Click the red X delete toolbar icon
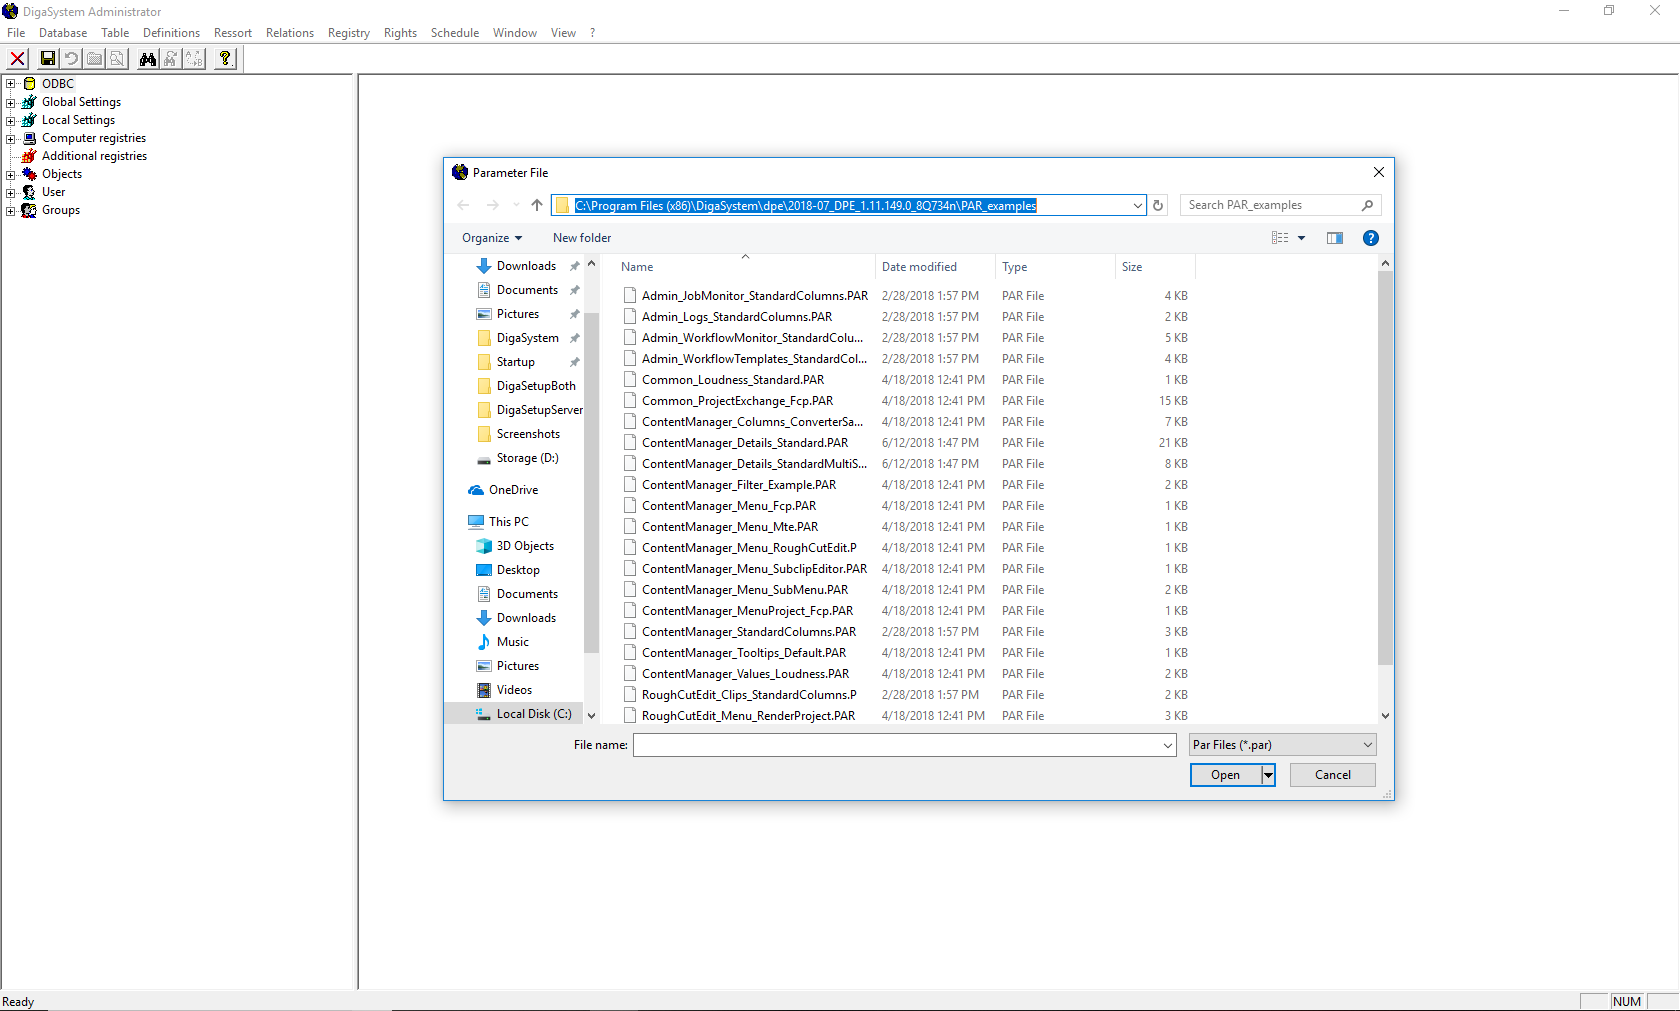Viewport: 1680px width, 1011px height. pos(18,59)
